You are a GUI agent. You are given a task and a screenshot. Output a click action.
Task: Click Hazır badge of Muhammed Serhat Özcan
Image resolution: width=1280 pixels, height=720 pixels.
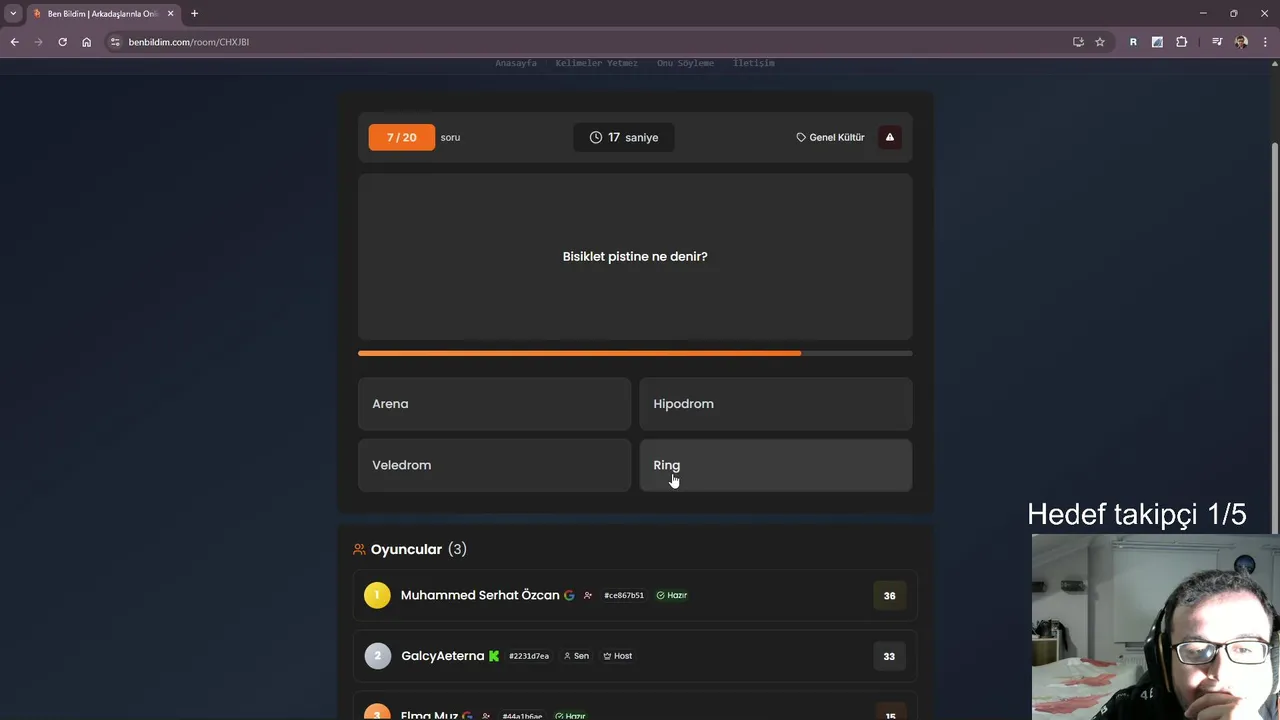coord(672,595)
